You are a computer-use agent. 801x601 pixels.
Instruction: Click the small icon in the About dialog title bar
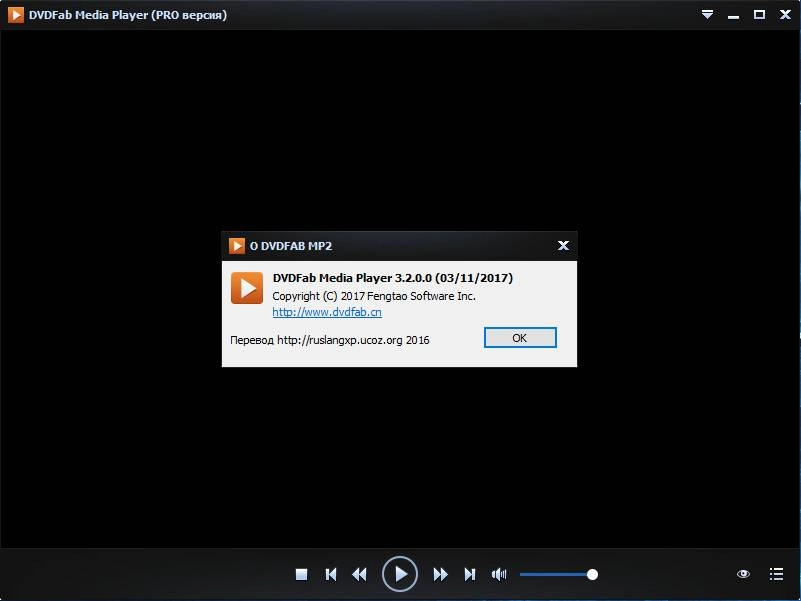(x=237, y=246)
